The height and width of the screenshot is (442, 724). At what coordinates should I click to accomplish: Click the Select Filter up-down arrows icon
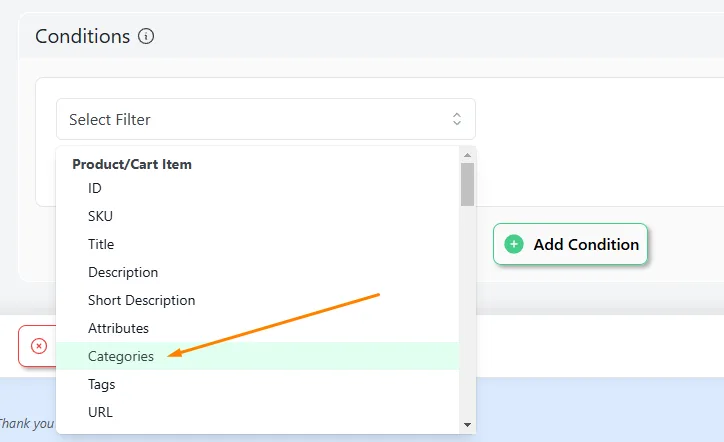click(457, 119)
